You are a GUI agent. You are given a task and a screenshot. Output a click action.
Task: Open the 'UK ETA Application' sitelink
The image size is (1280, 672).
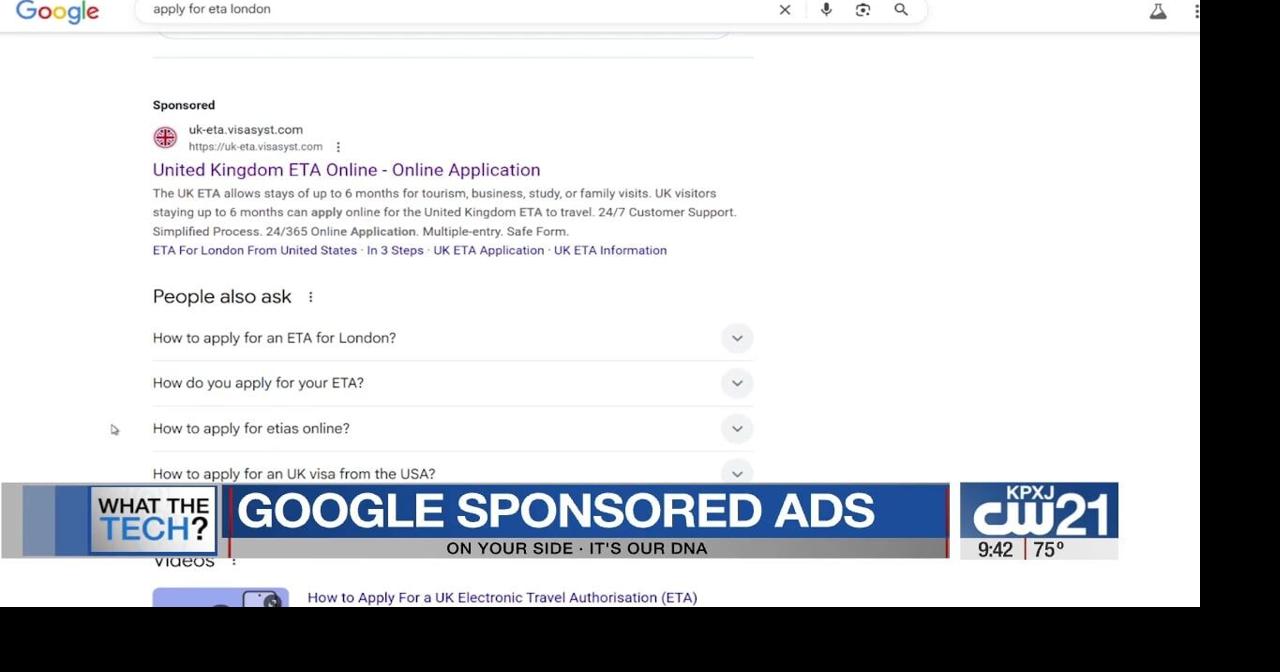(488, 250)
